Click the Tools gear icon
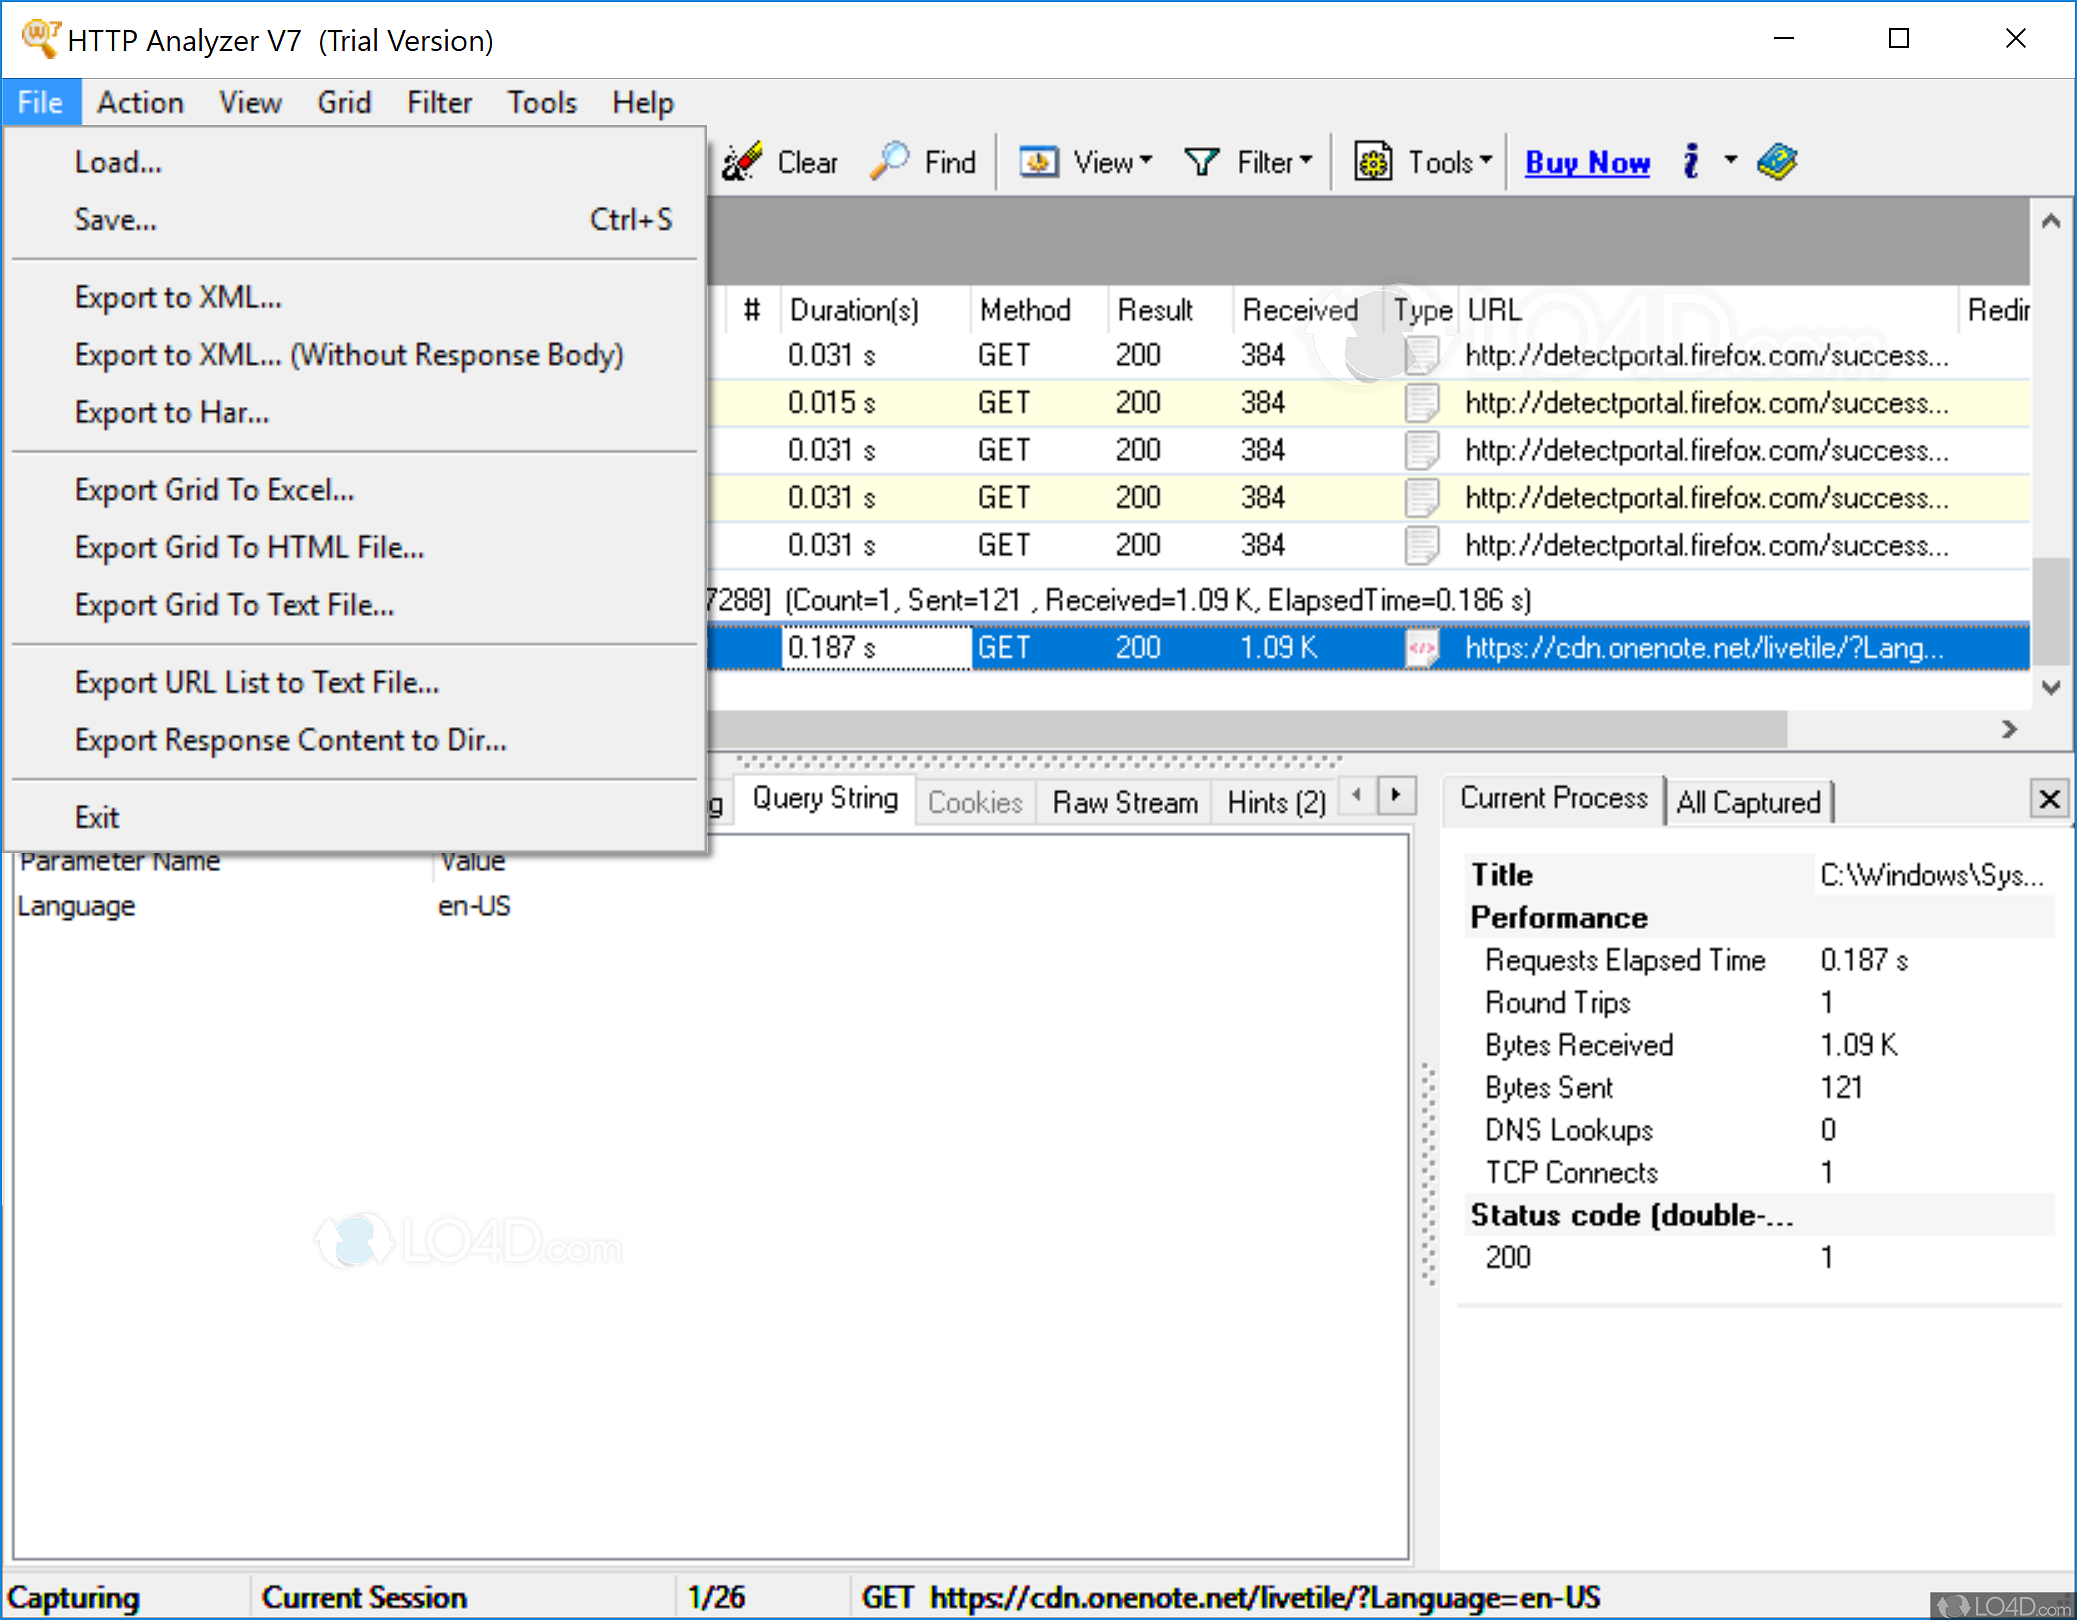 point(1373,161)
